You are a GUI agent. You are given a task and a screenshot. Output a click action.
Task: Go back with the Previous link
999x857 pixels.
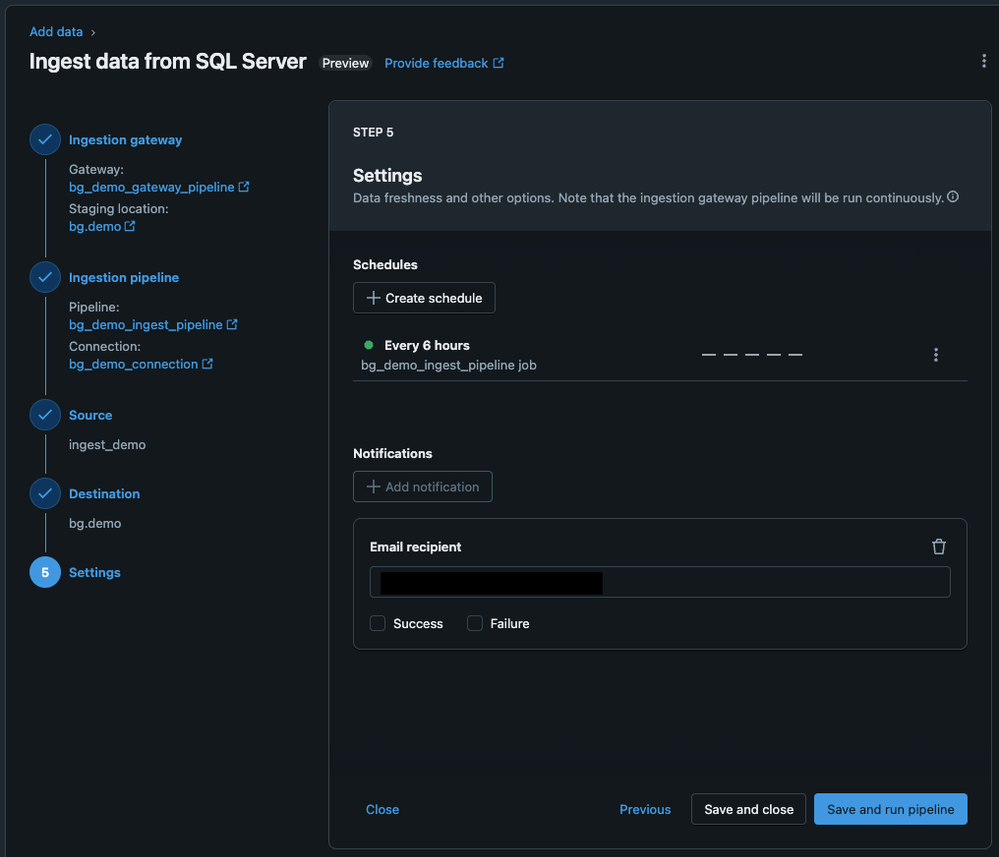tap(645, 809)
